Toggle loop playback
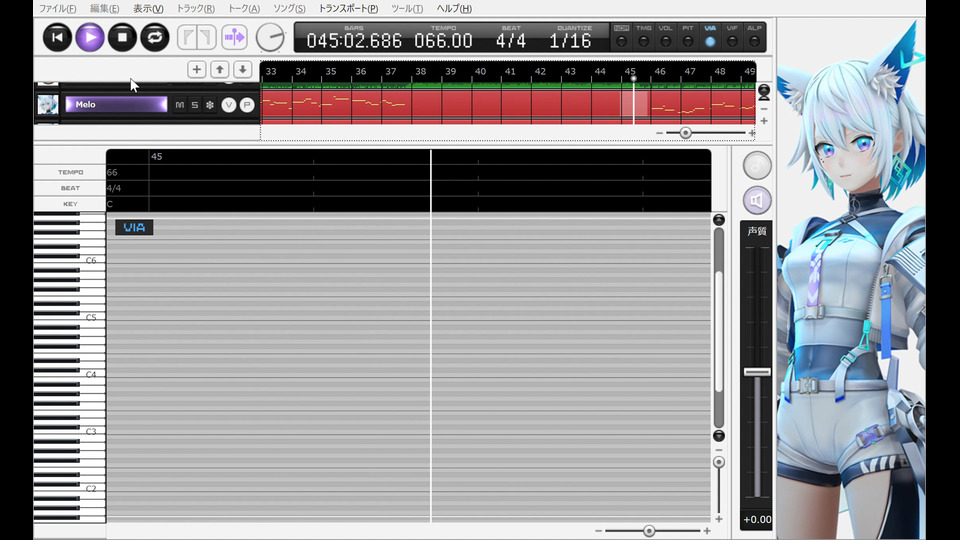 click(155, 37)
